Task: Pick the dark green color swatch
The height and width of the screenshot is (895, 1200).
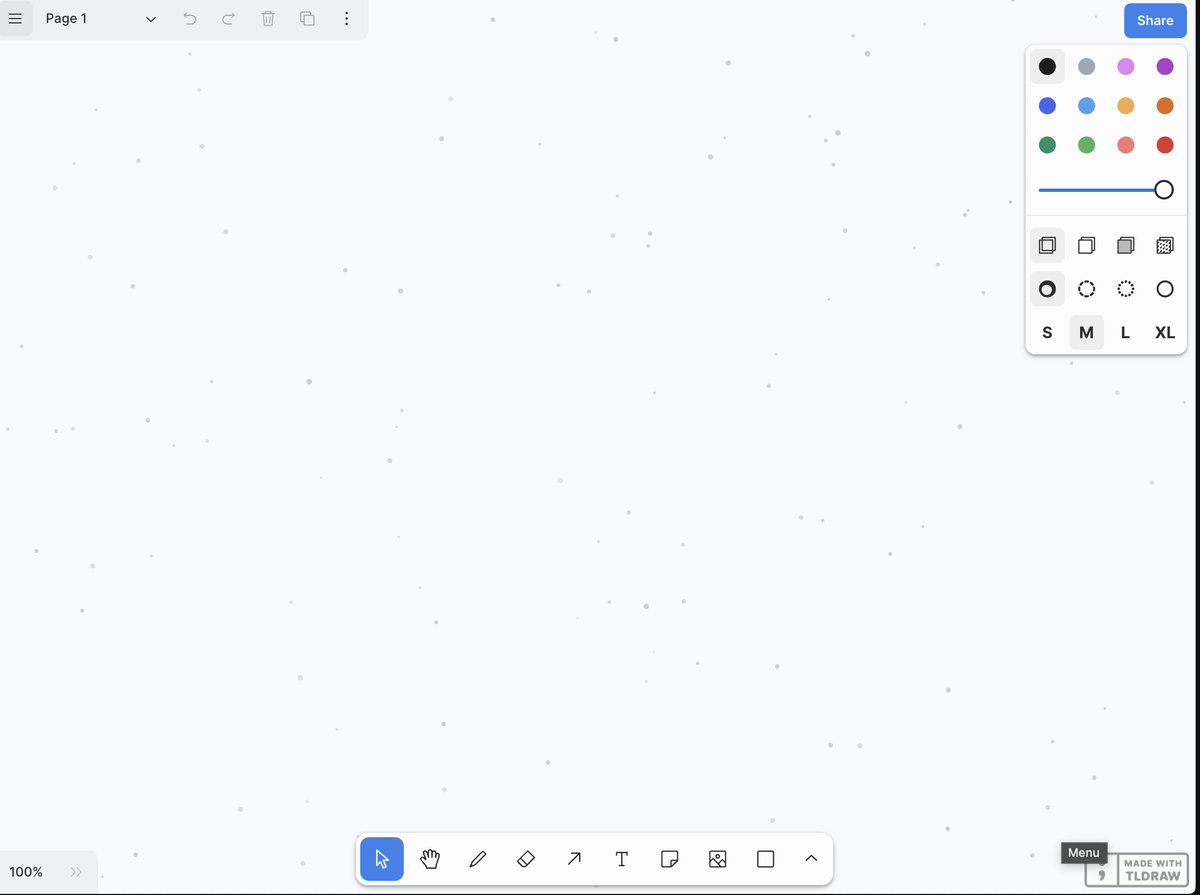Action: pos(1047,145)
